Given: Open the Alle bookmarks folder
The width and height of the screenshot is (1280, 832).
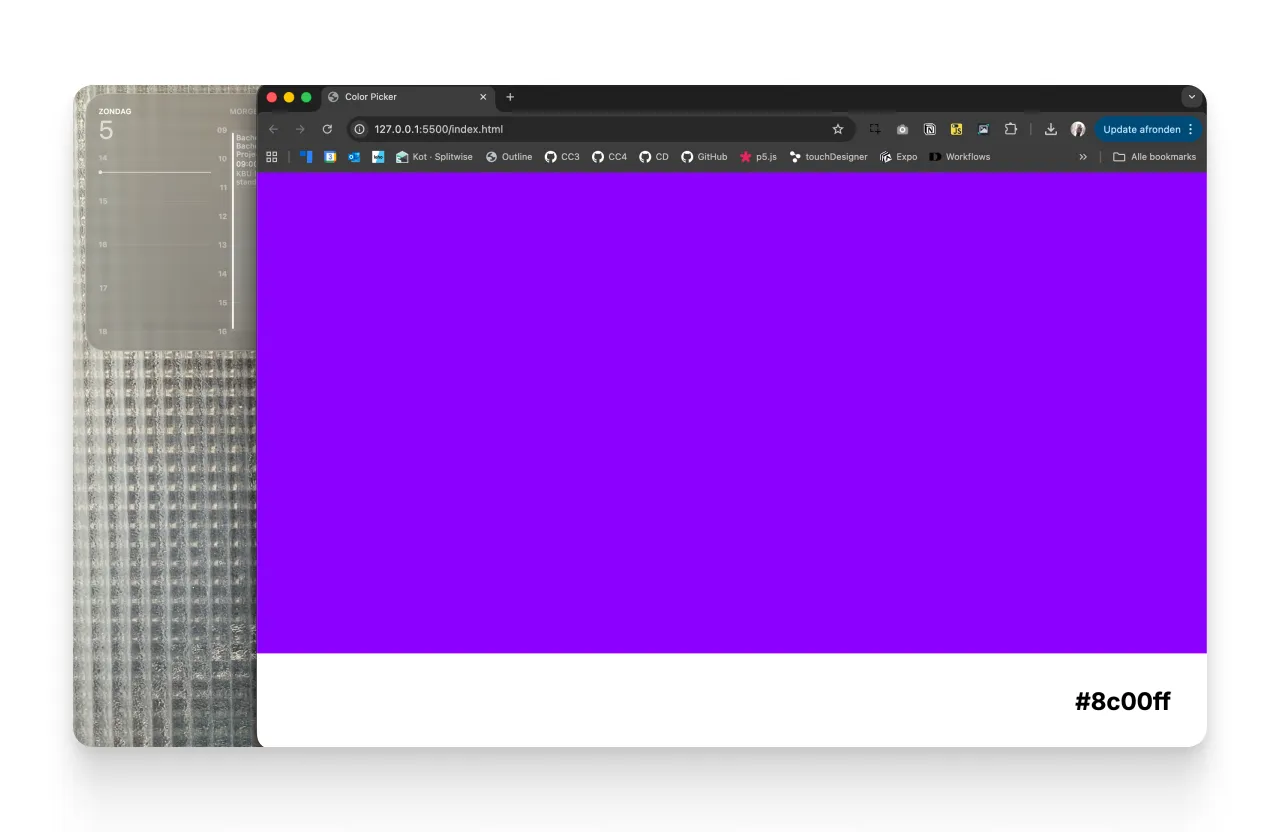Looking at the screenshot, I should pyautogui.click(x=1154, y=157).
